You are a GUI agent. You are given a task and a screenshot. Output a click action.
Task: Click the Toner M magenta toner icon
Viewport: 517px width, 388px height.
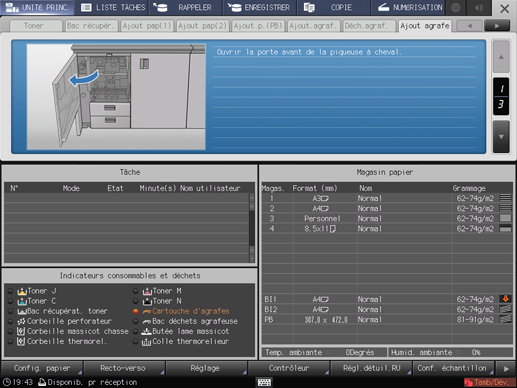click(147, 291)
